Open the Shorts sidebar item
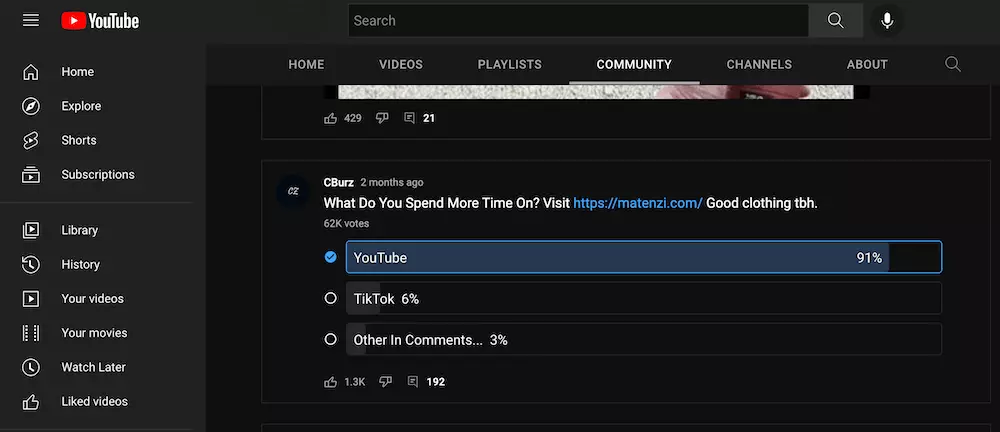 tap(78, 140)
